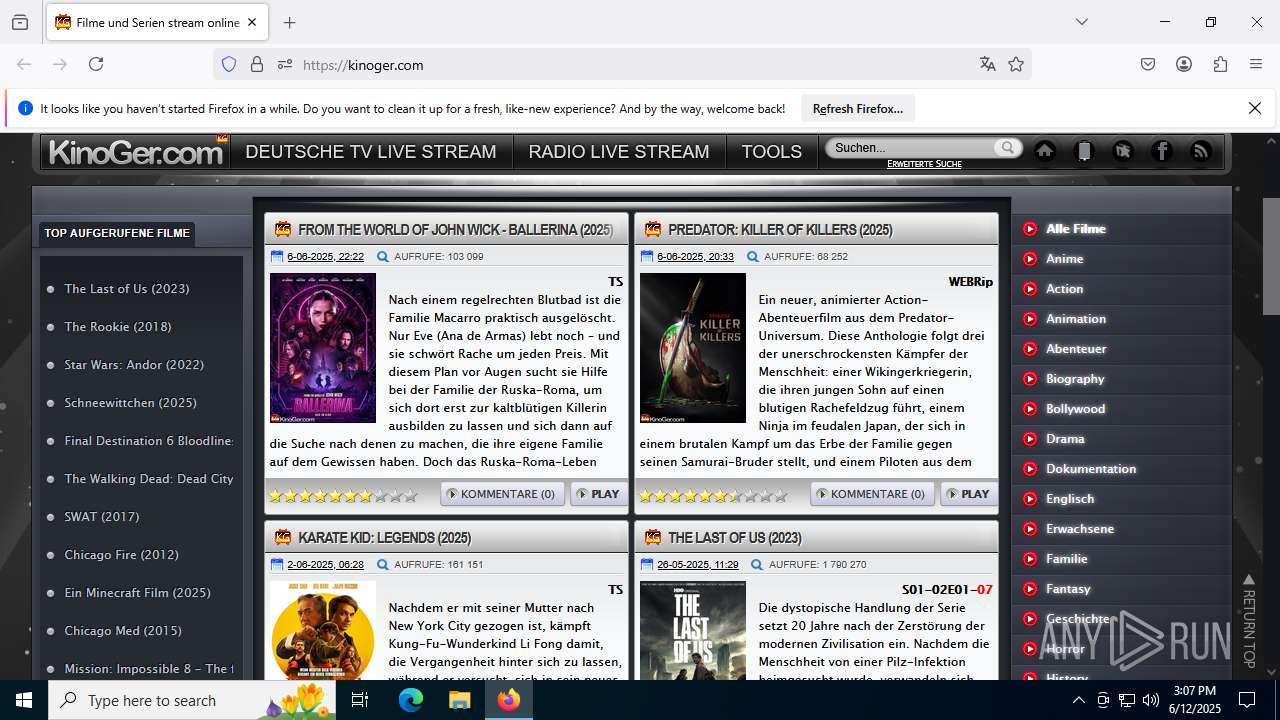The image size is (1280, 720).
Task: Open Erweiterte Suche link
Action: [924, 164]
